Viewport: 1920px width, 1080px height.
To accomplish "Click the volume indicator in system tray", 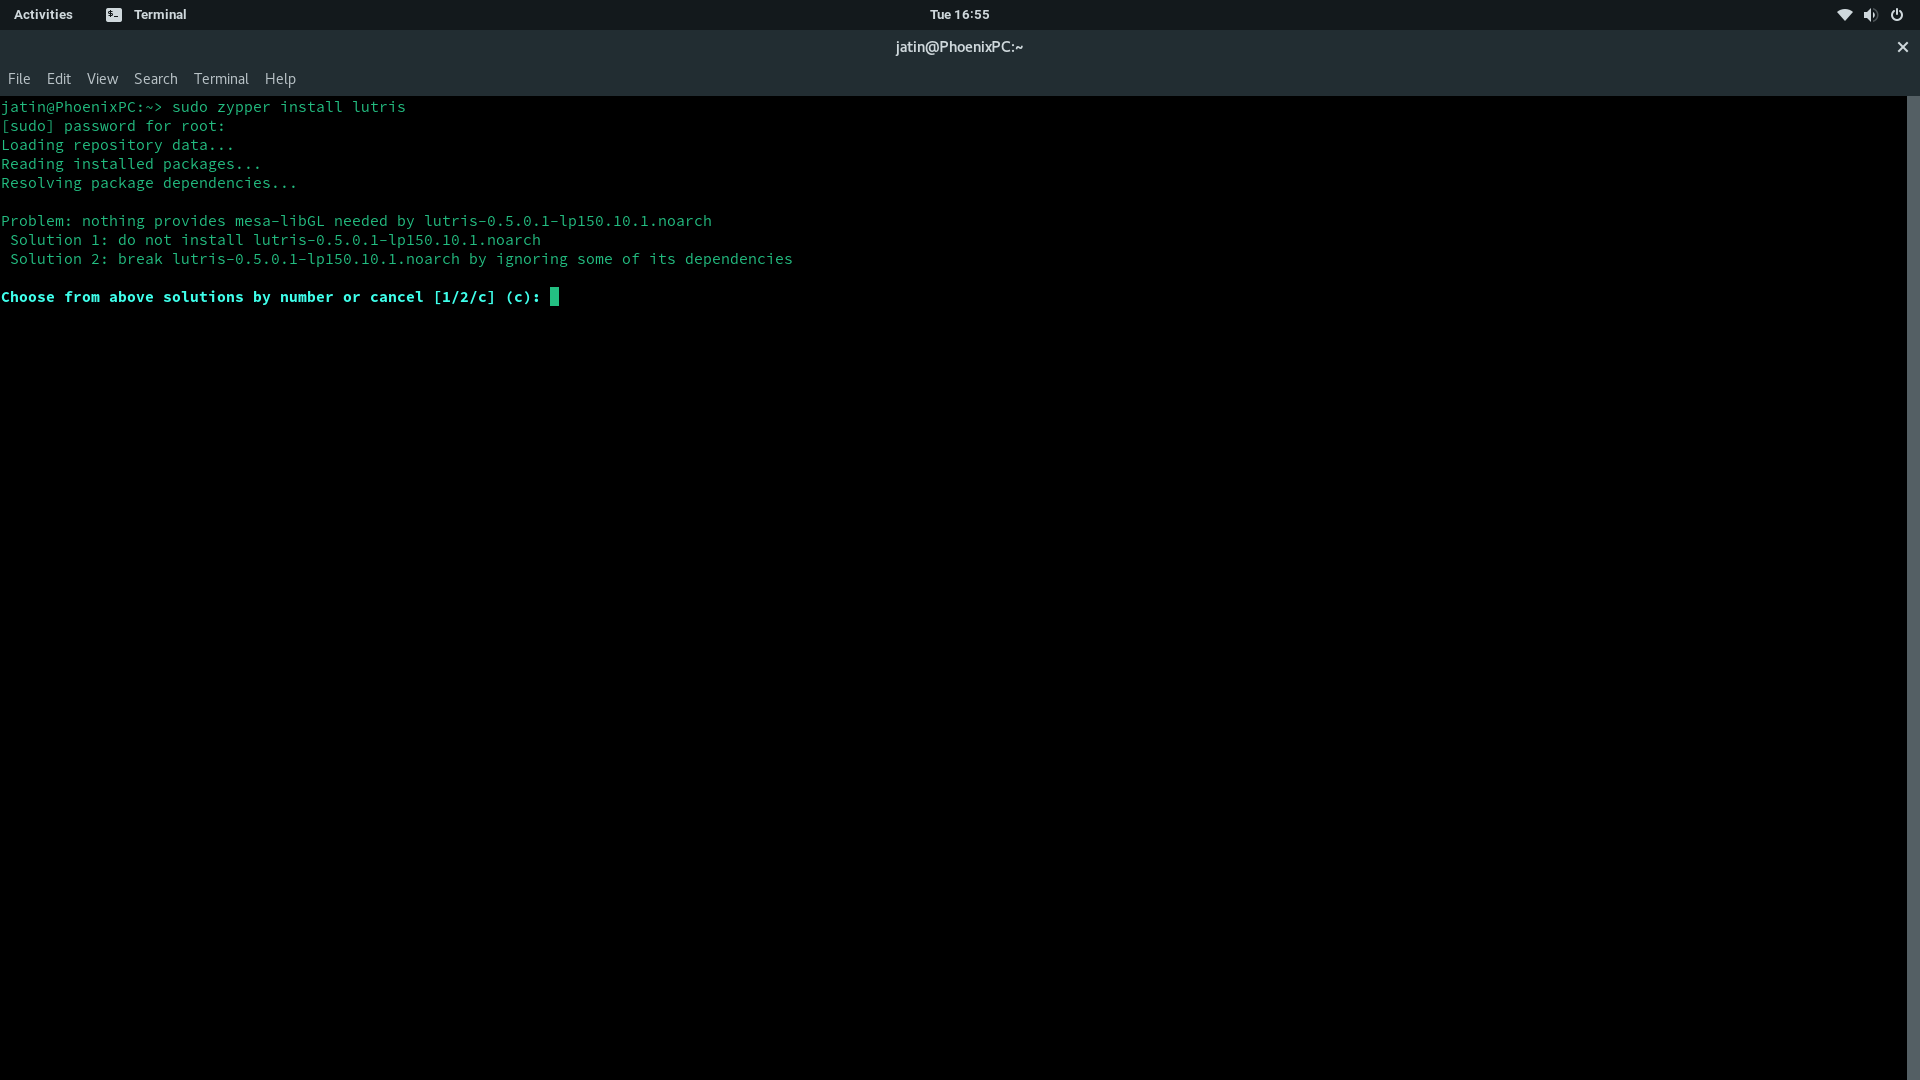I will pos(1869,15).
